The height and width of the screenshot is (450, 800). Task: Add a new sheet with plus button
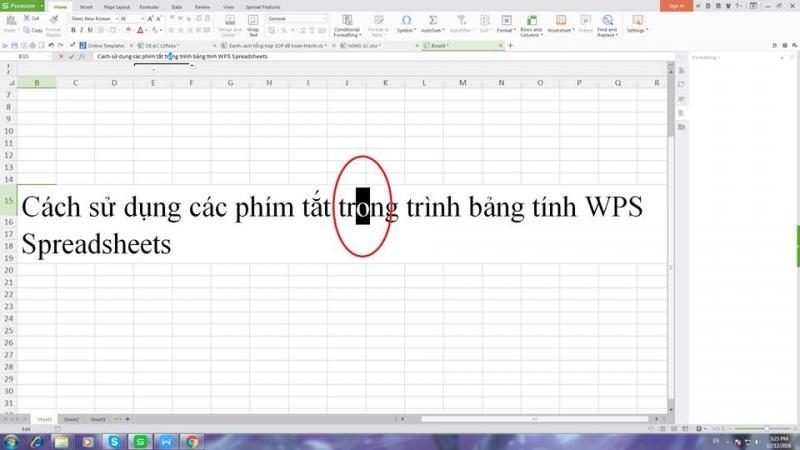click(128, 419)
